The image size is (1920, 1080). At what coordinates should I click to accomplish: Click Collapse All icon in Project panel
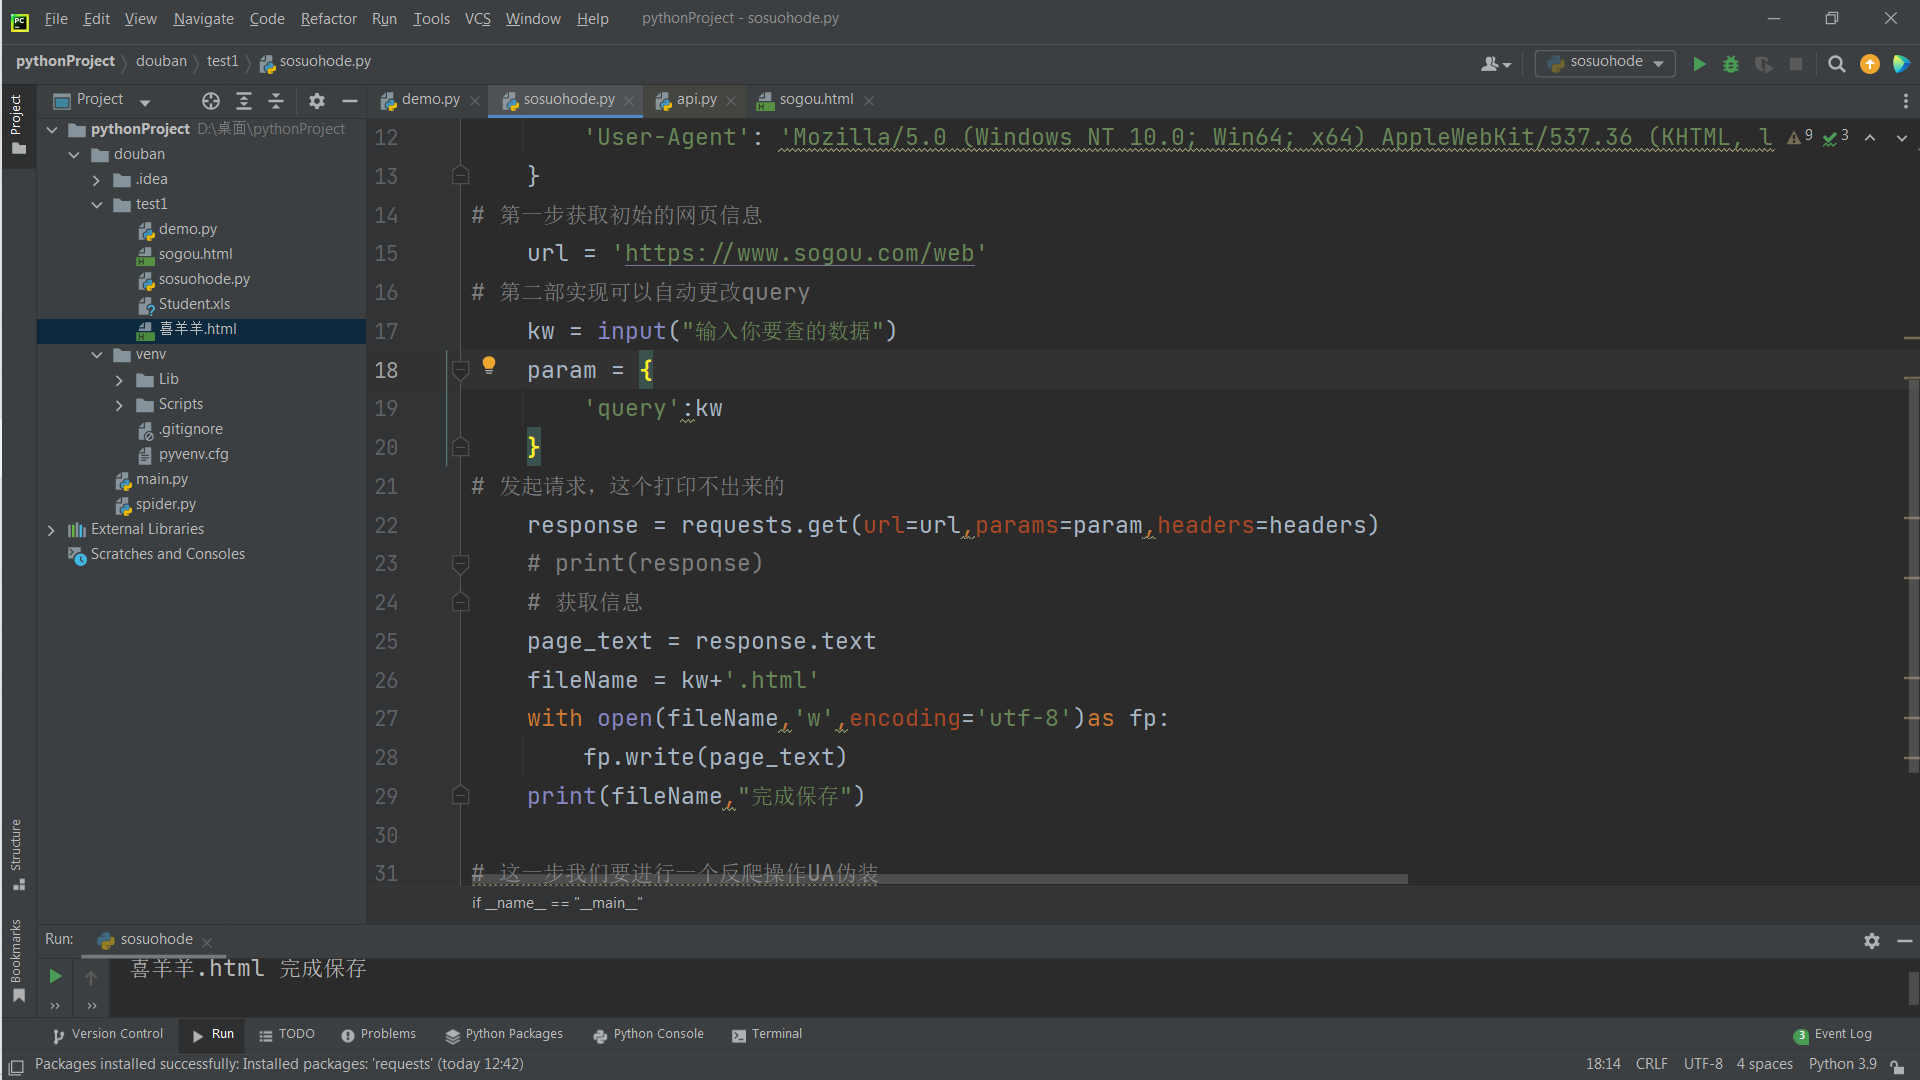pyautogui.click(x=276, y=101)
